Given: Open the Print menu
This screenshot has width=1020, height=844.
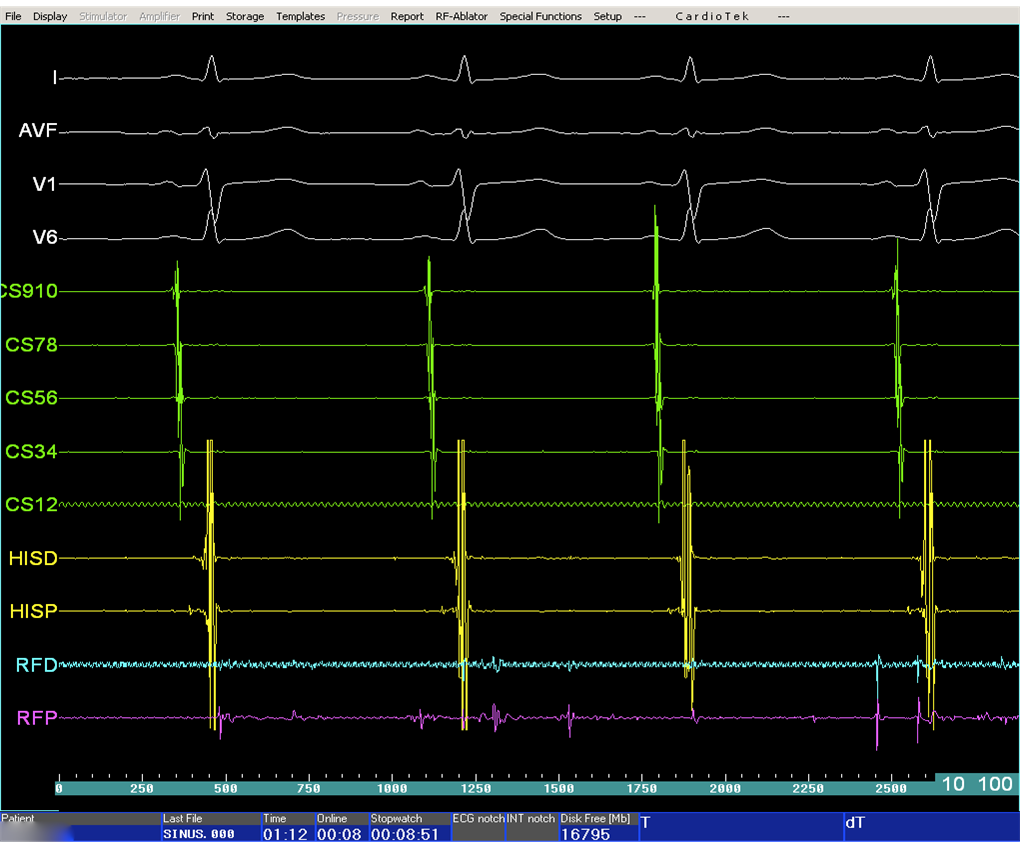Looking at the screenshot, I should click(x=202, y=16).
